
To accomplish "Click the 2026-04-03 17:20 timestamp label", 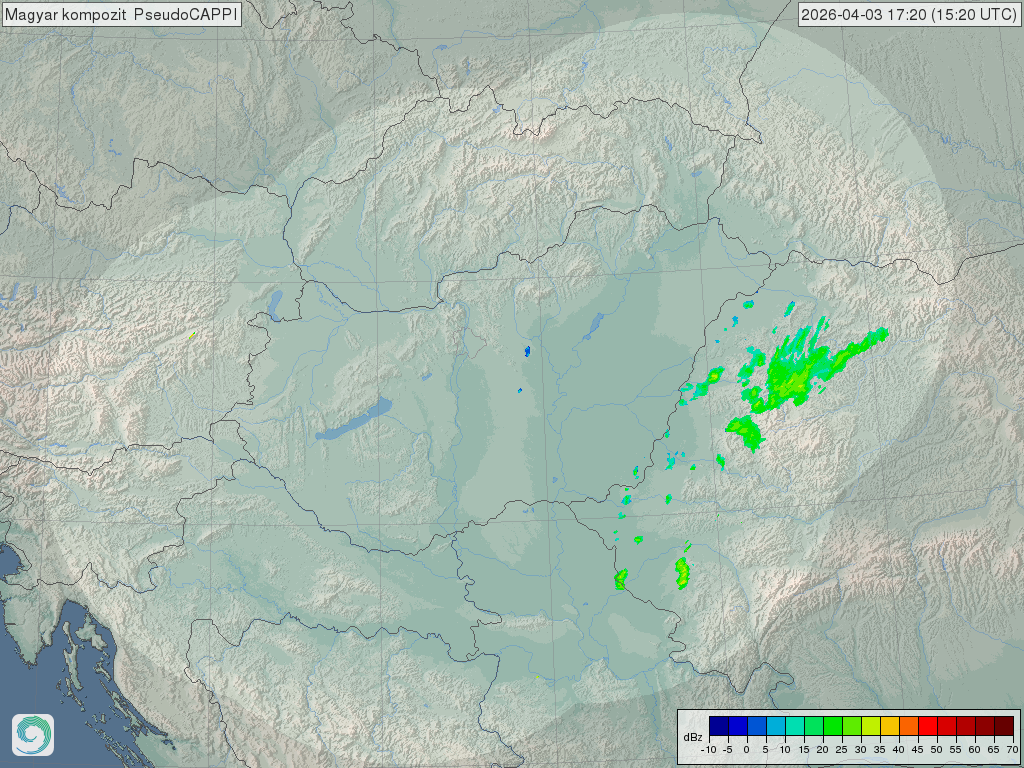I will click(909, 14).
